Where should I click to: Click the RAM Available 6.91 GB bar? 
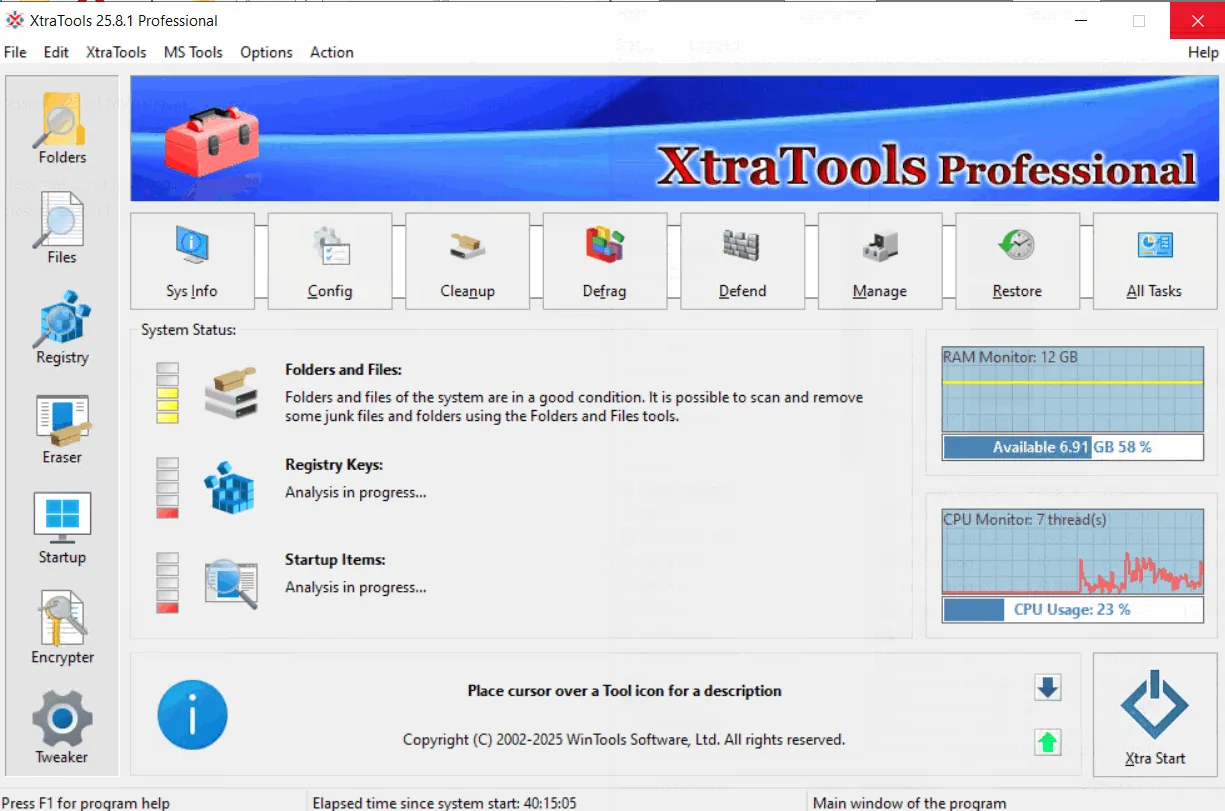tap(1073, 447)
